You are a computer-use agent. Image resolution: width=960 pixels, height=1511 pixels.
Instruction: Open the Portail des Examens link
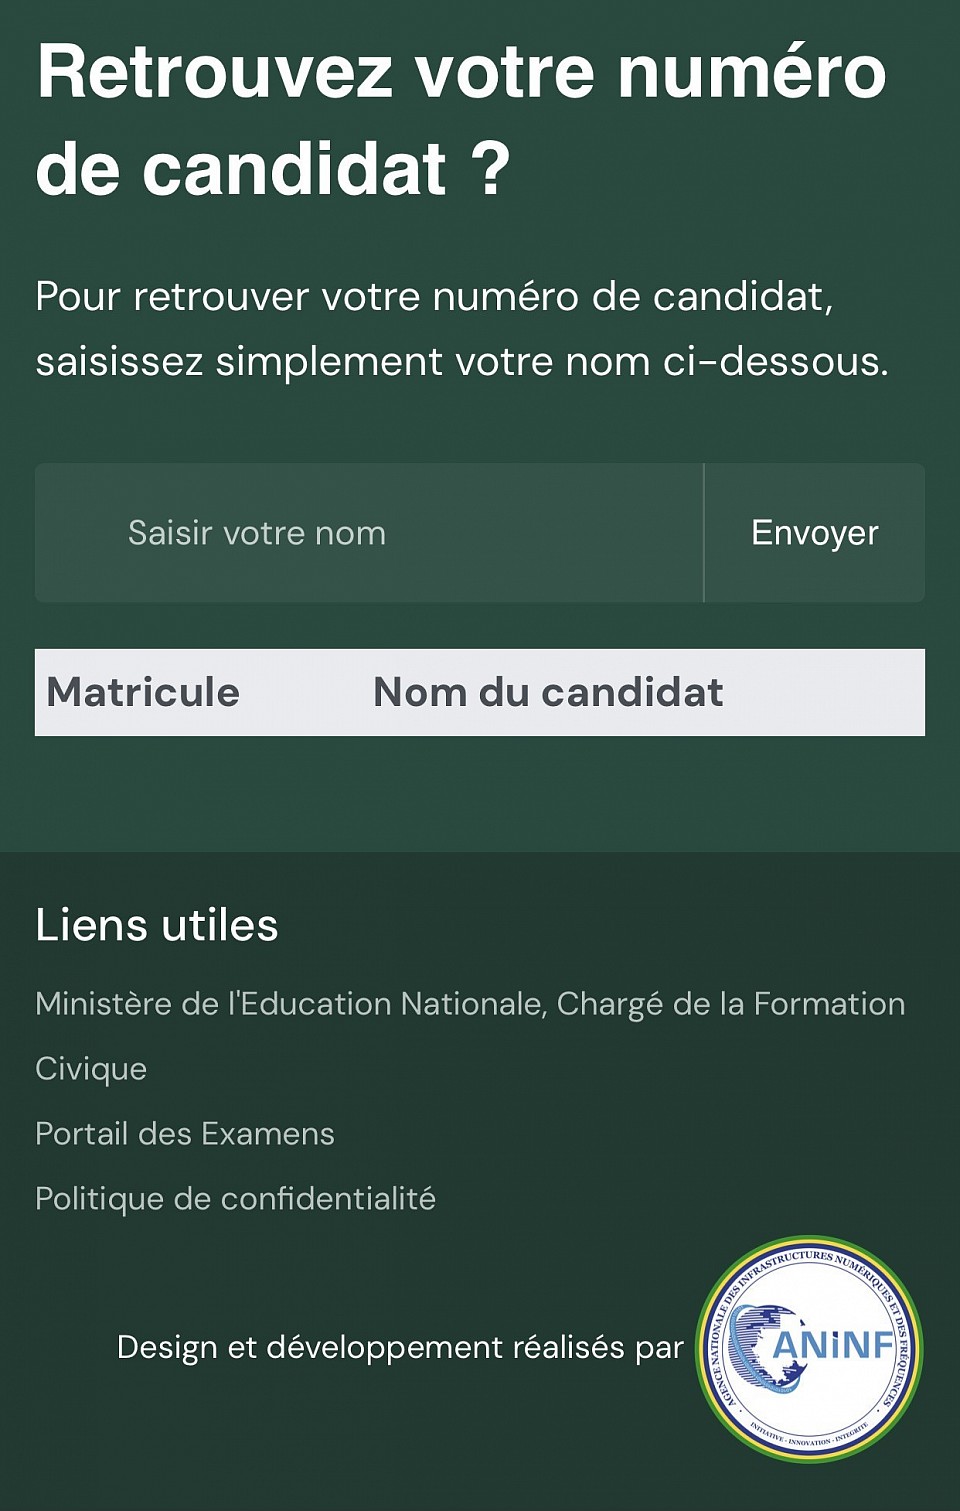[185, 1134]
